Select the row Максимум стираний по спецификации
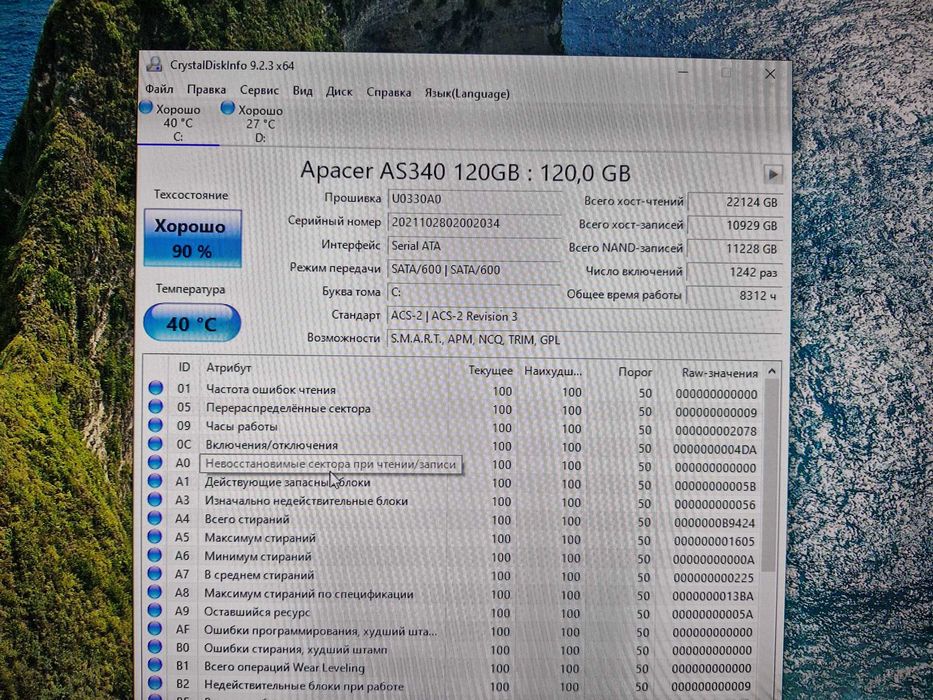This screenshot has width=933, height=700. 453,594
